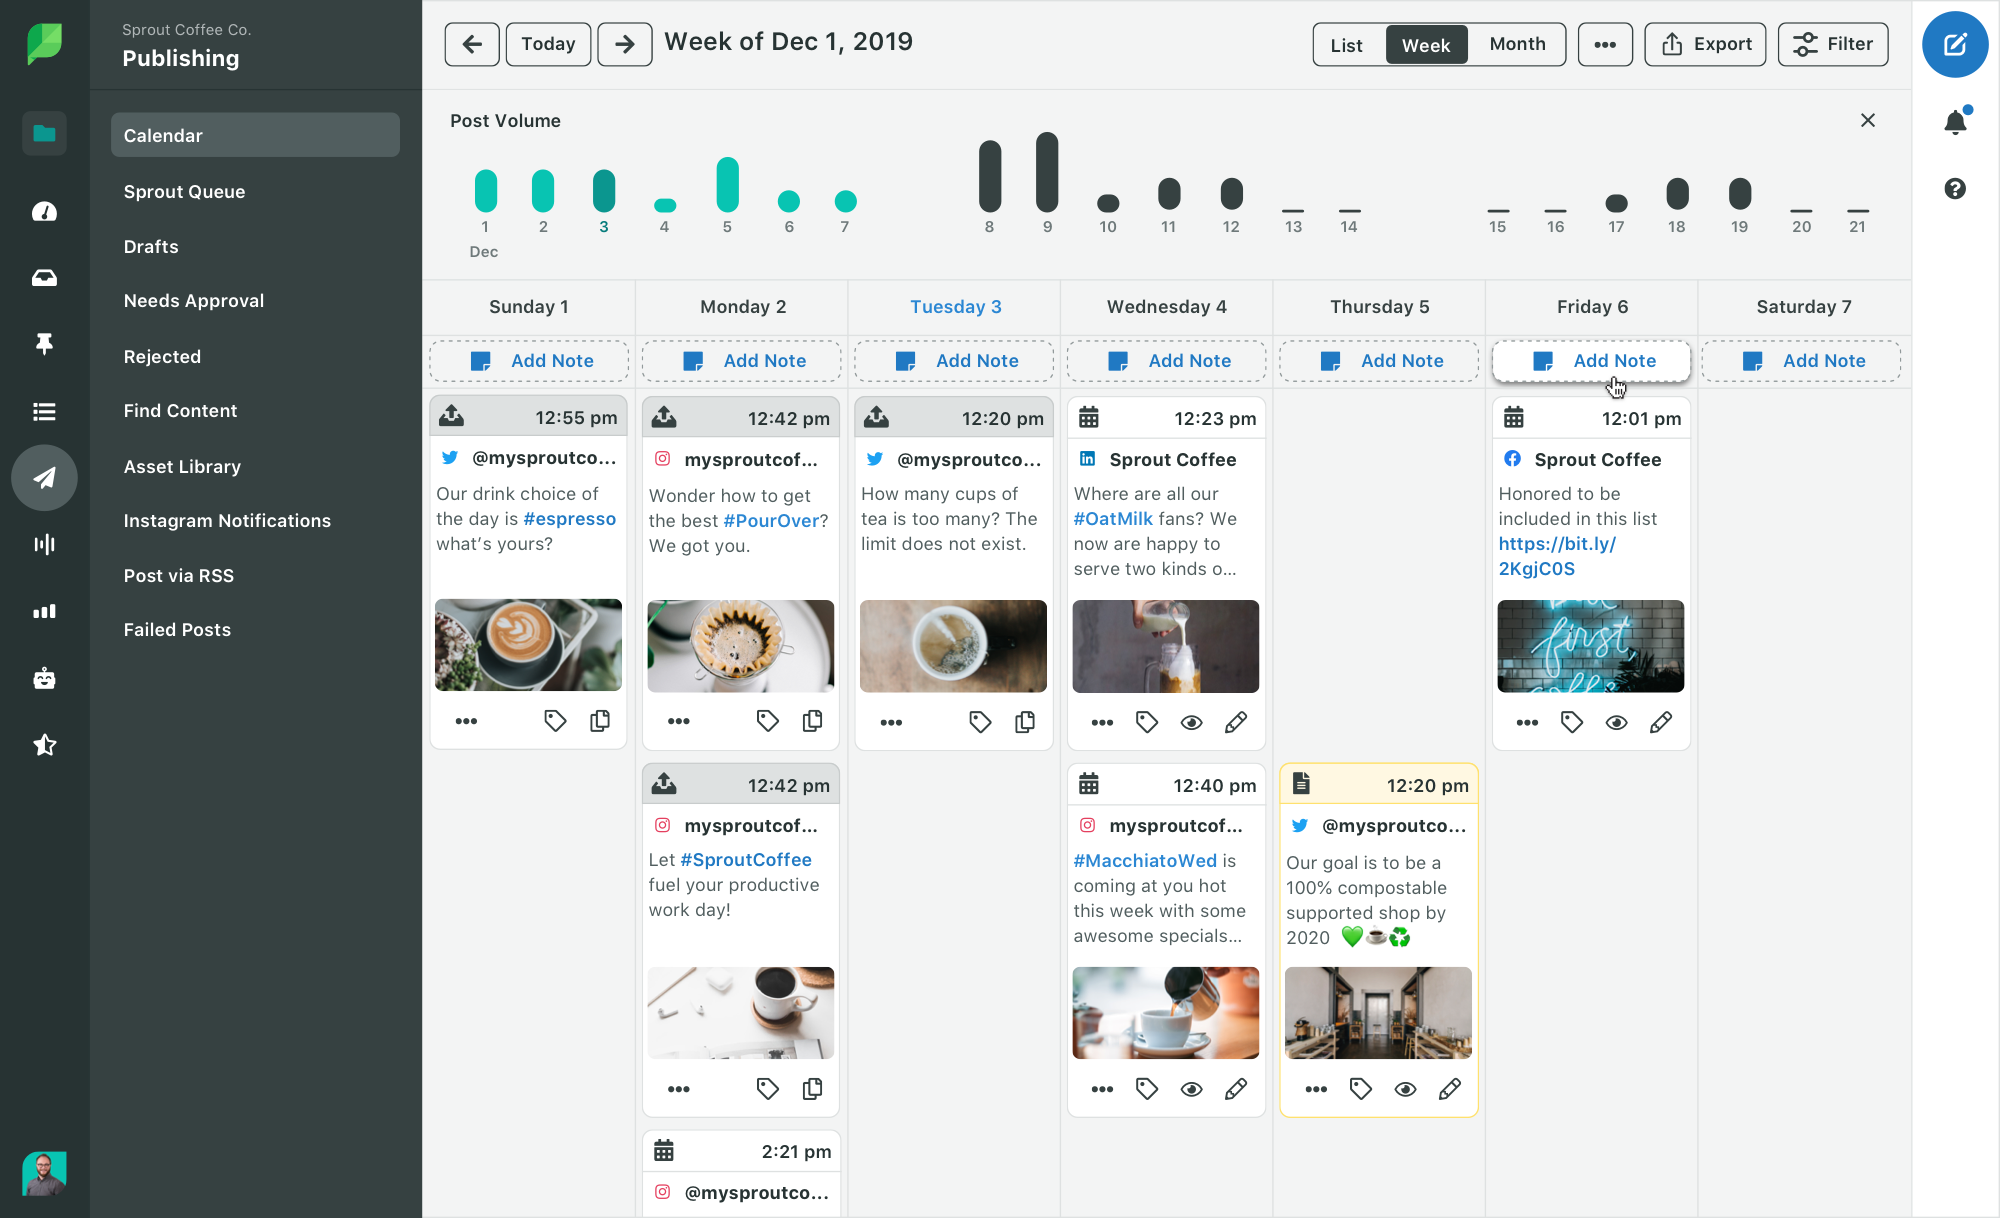Open Asset Library in sidebar
The image size is (2000, 1218).
(183, 465)
